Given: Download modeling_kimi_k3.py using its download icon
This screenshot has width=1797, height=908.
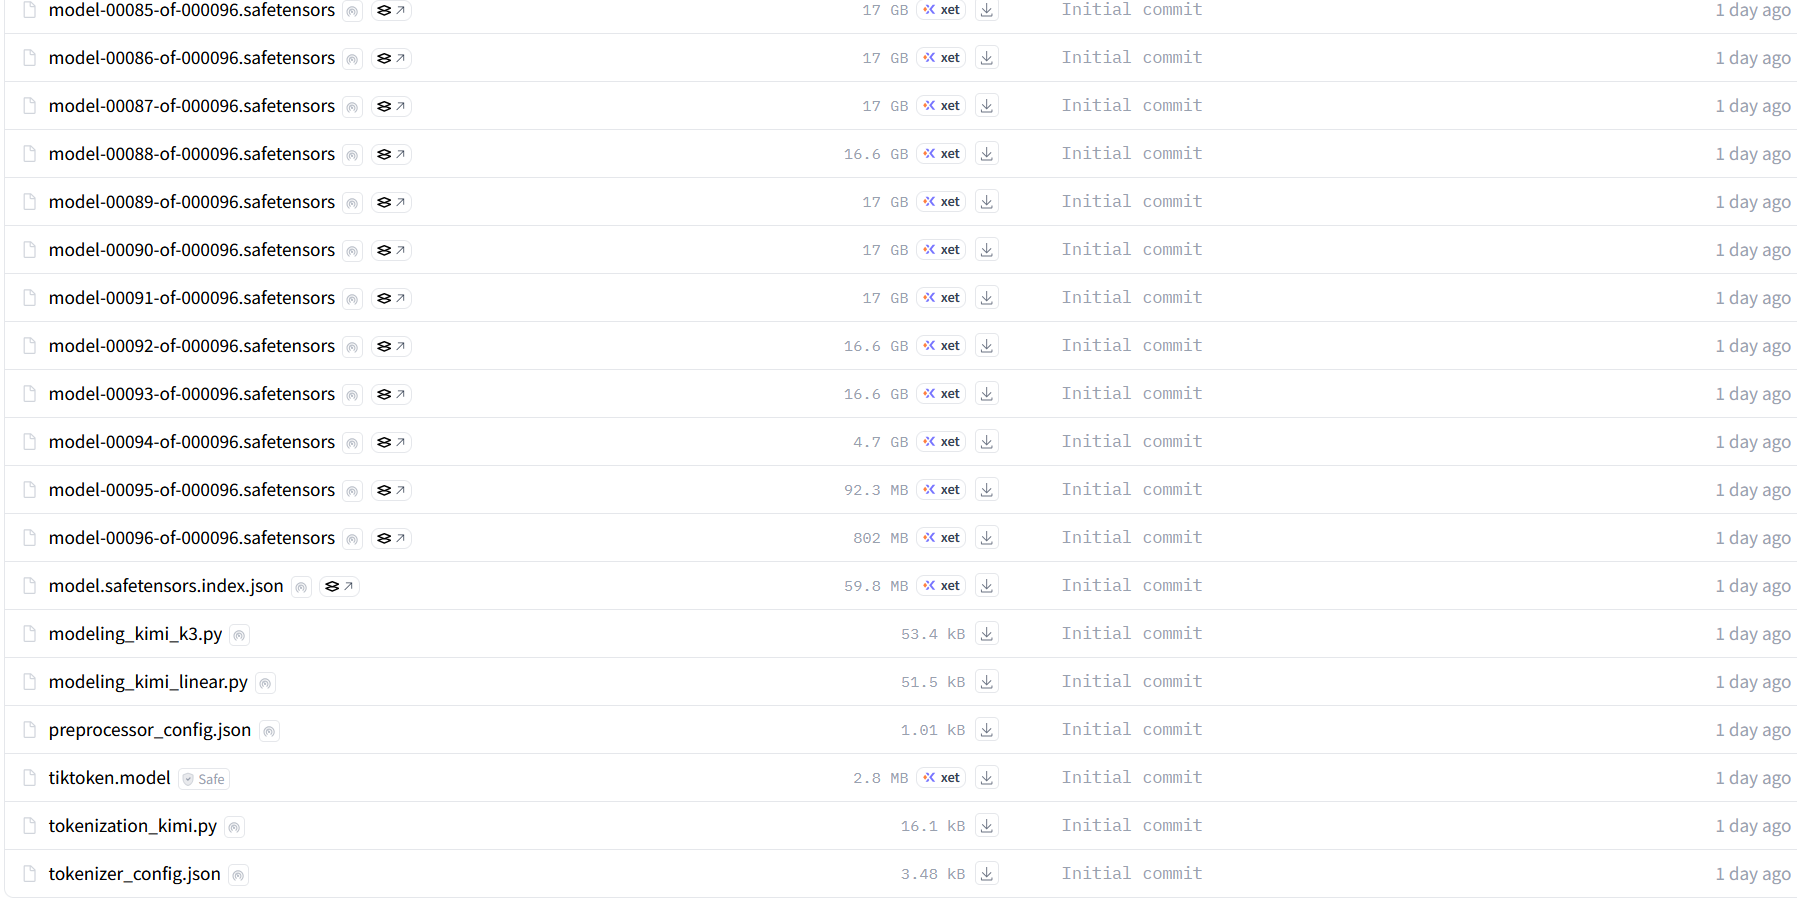Looking at the screenshot, I should (x=986, y=634).
